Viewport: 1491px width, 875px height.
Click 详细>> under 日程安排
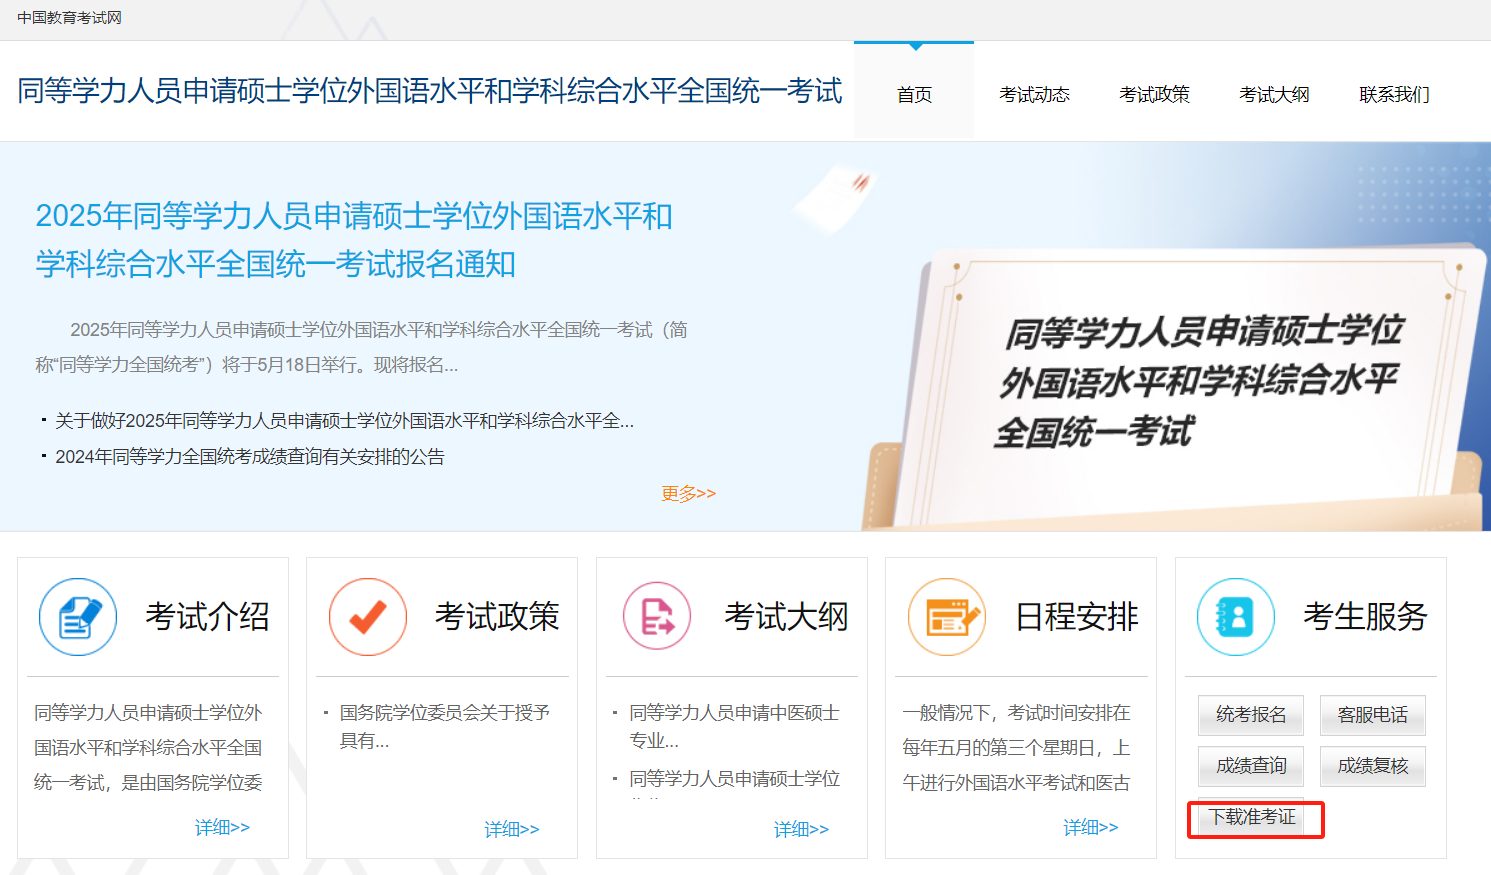(1090, 828)
